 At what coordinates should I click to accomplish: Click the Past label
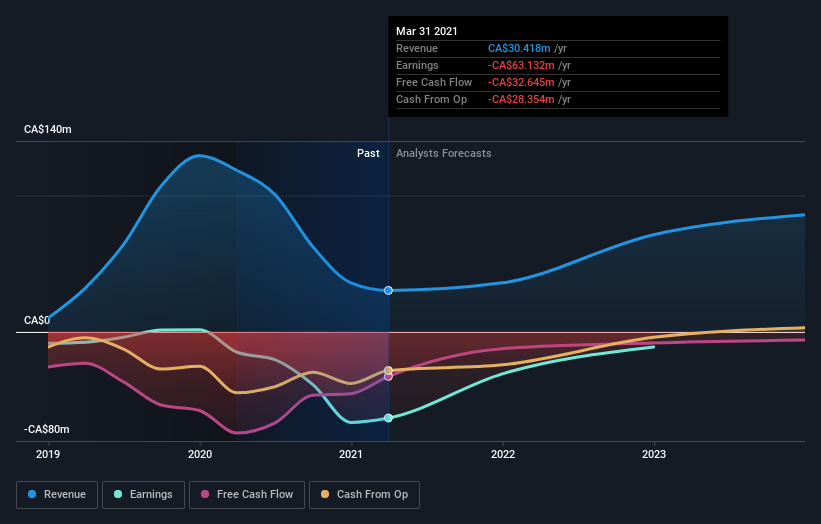(368, 153)
